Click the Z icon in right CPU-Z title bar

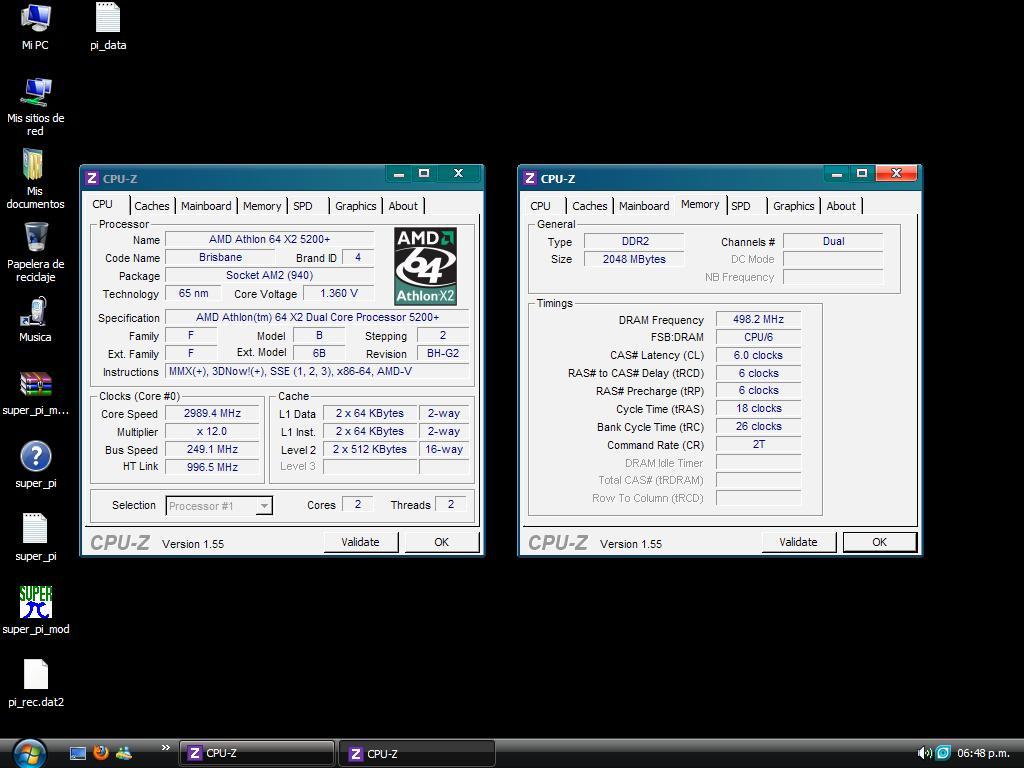(x=530, y=178)
